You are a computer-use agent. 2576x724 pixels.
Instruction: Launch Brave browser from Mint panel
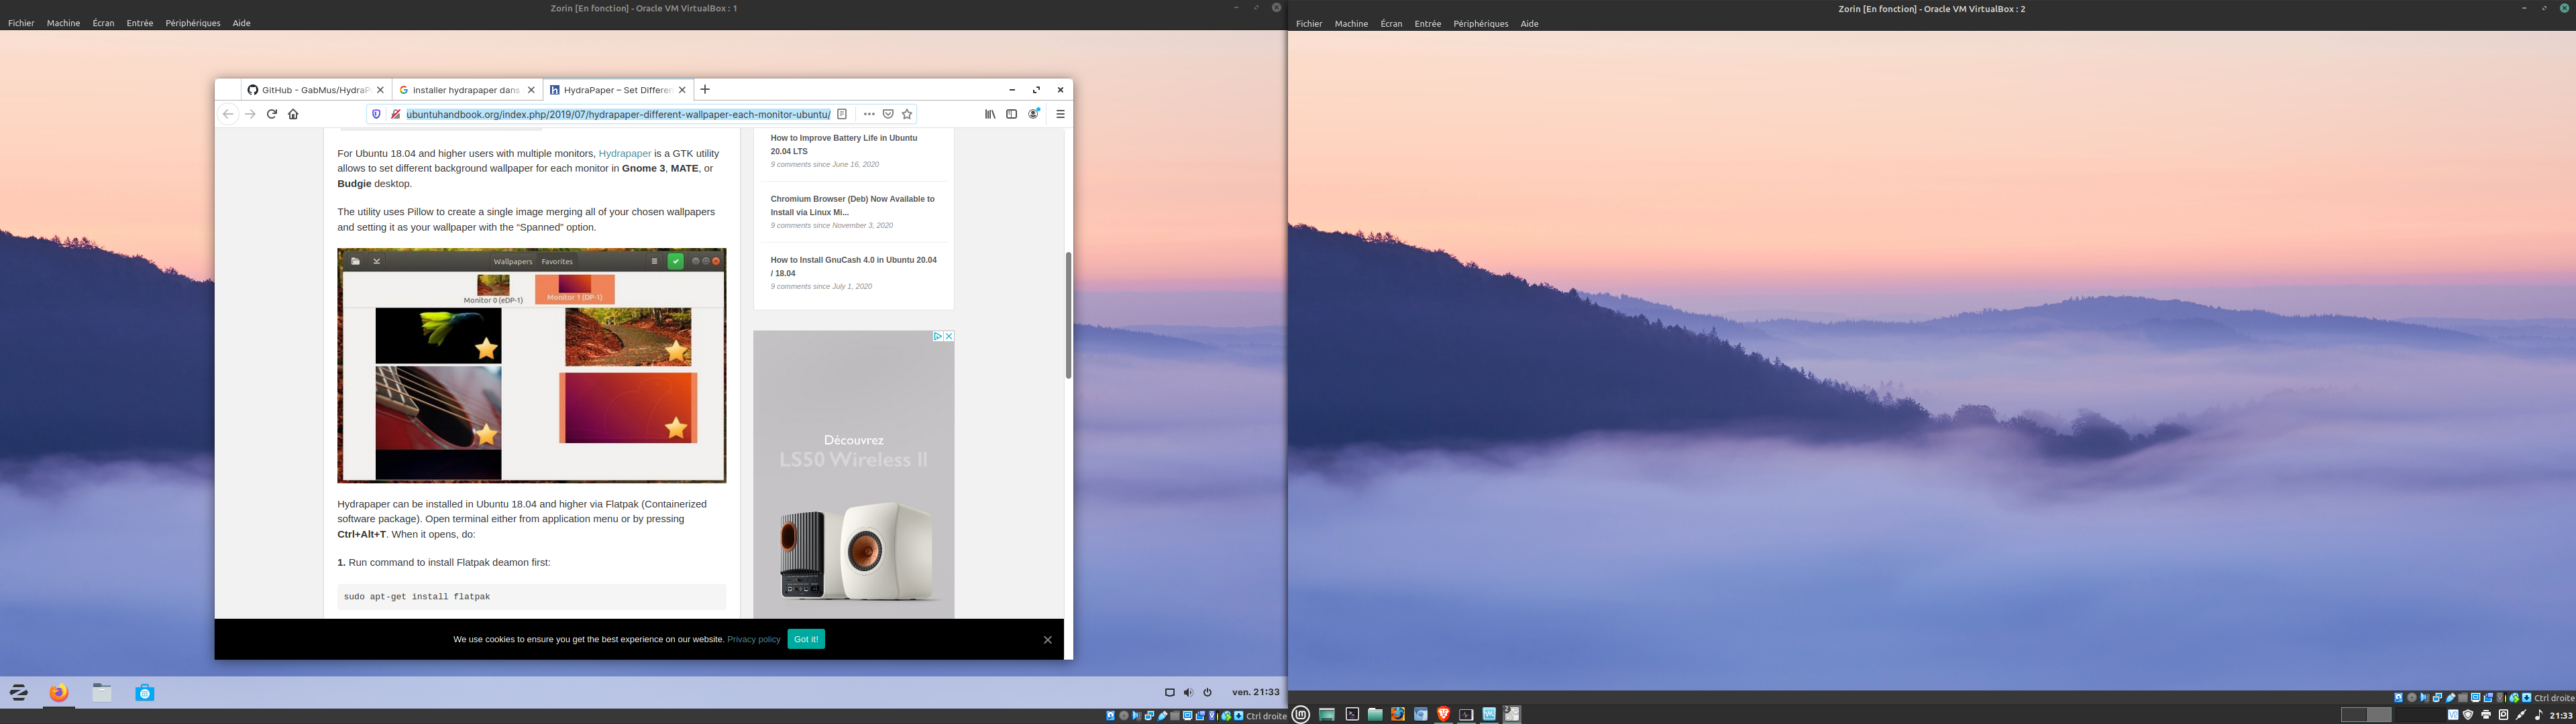(1443, 714)
